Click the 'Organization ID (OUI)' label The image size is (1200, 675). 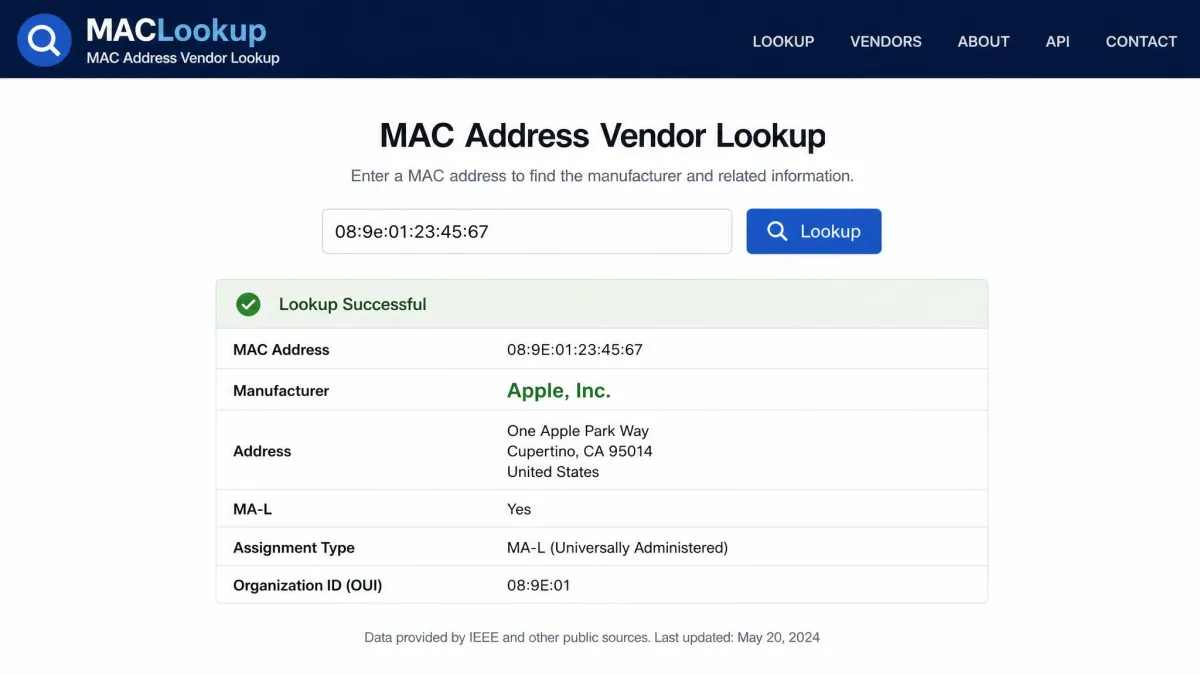pos(308,585)
